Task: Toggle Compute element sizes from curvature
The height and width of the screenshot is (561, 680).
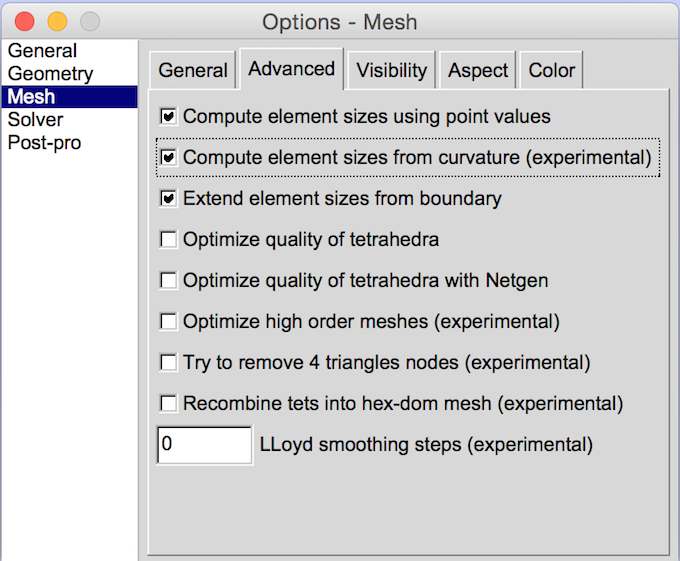Action: pyautogui.click(x=169, y=158)
